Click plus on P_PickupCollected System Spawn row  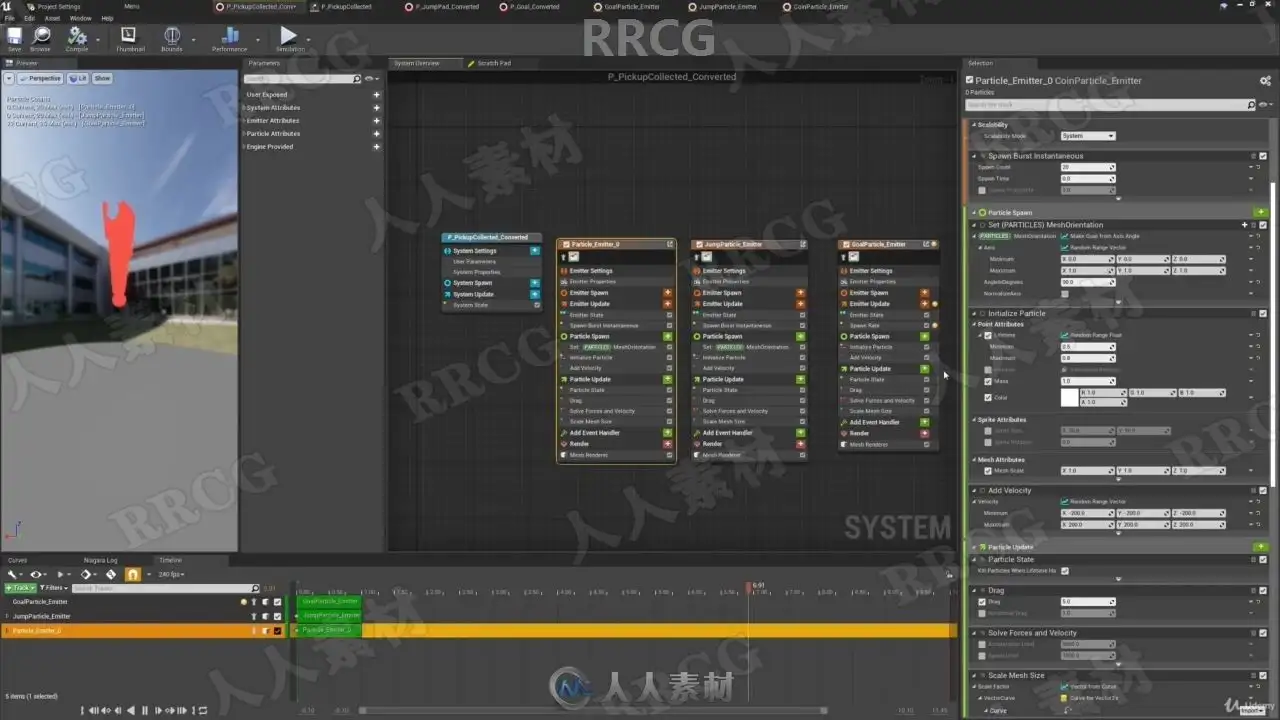(x=535, y=283)
